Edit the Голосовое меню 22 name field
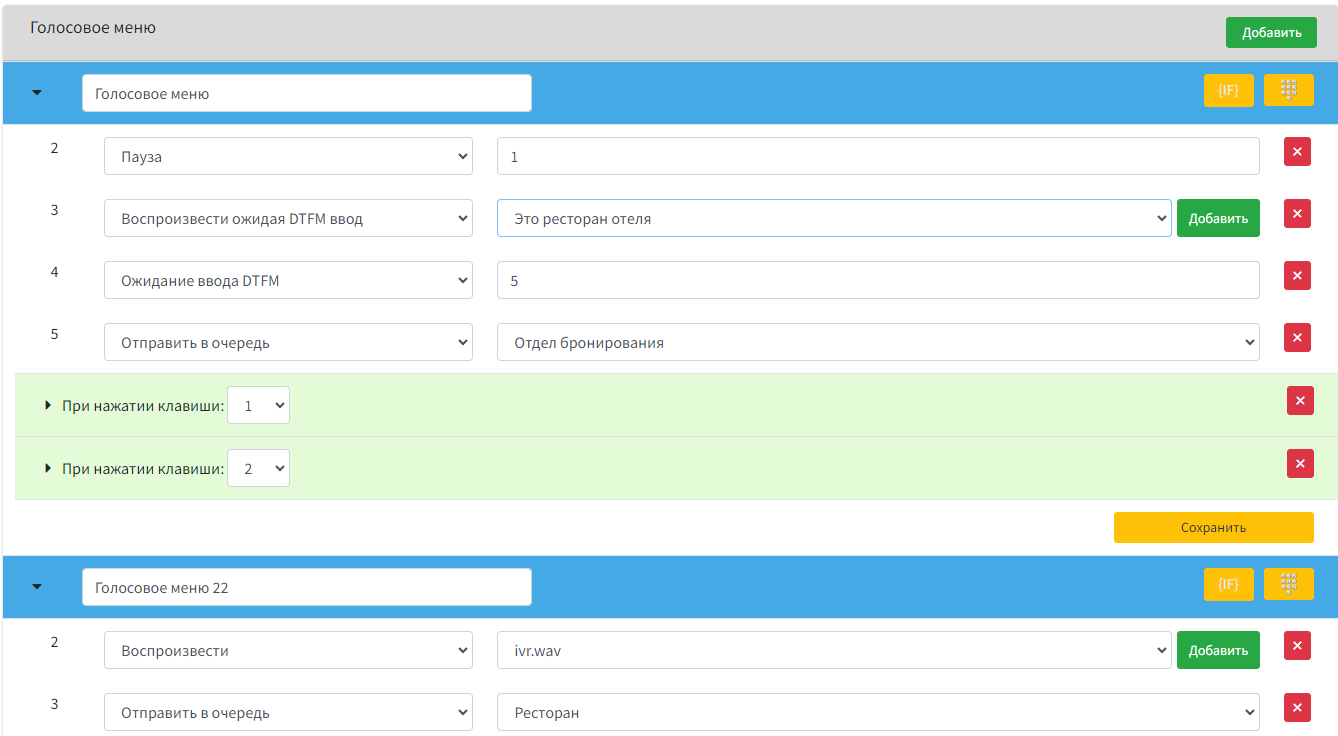This screenshot has height=736, width=1338. [307, 587]
